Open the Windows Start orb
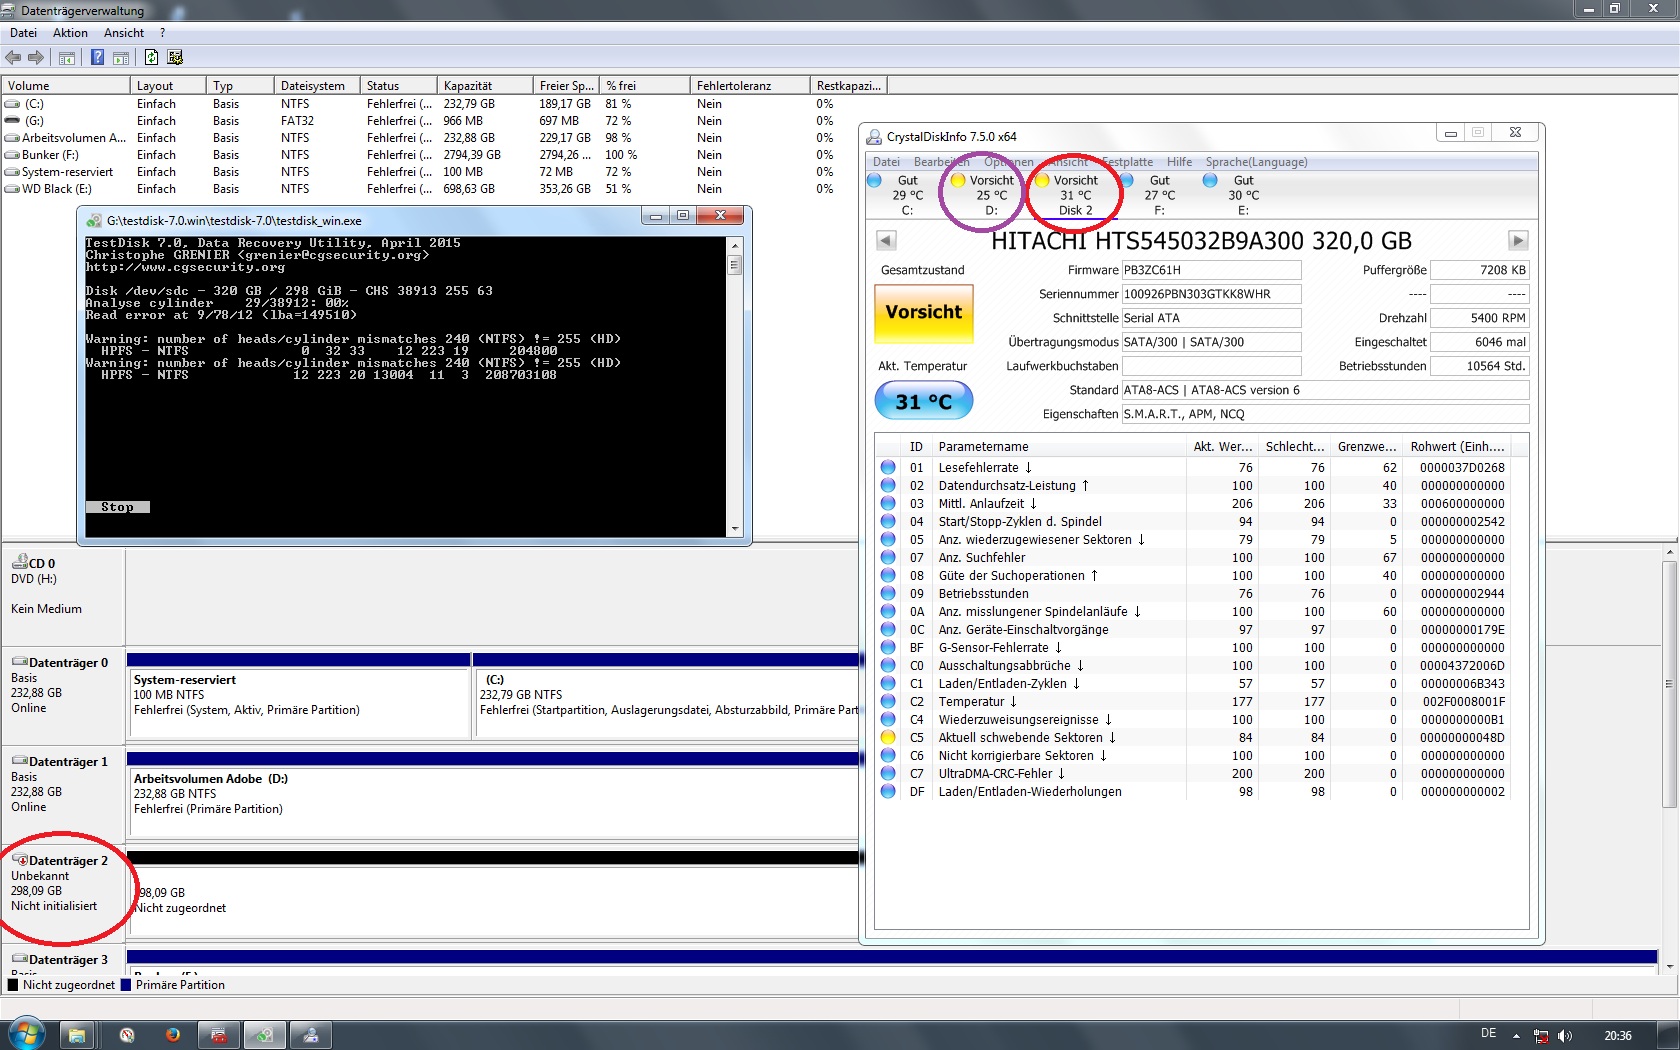Viewport: 1680px width, 1050px height. 26,1034
